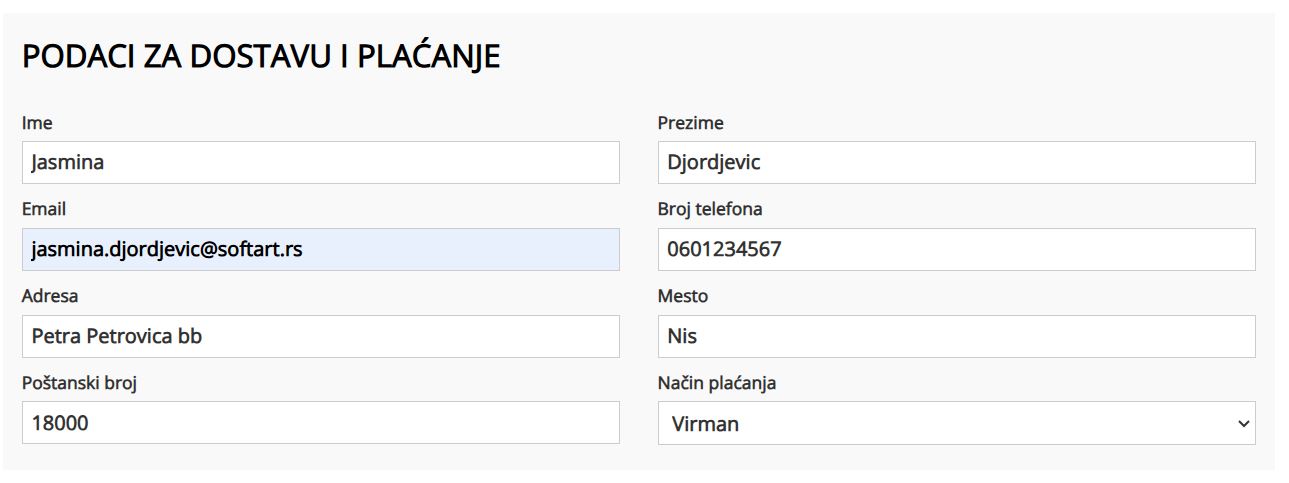The width and height of the screenshot is (1289, 483).
Task: Place cursor on 'softart.rs' in the email
Action: 261,250
